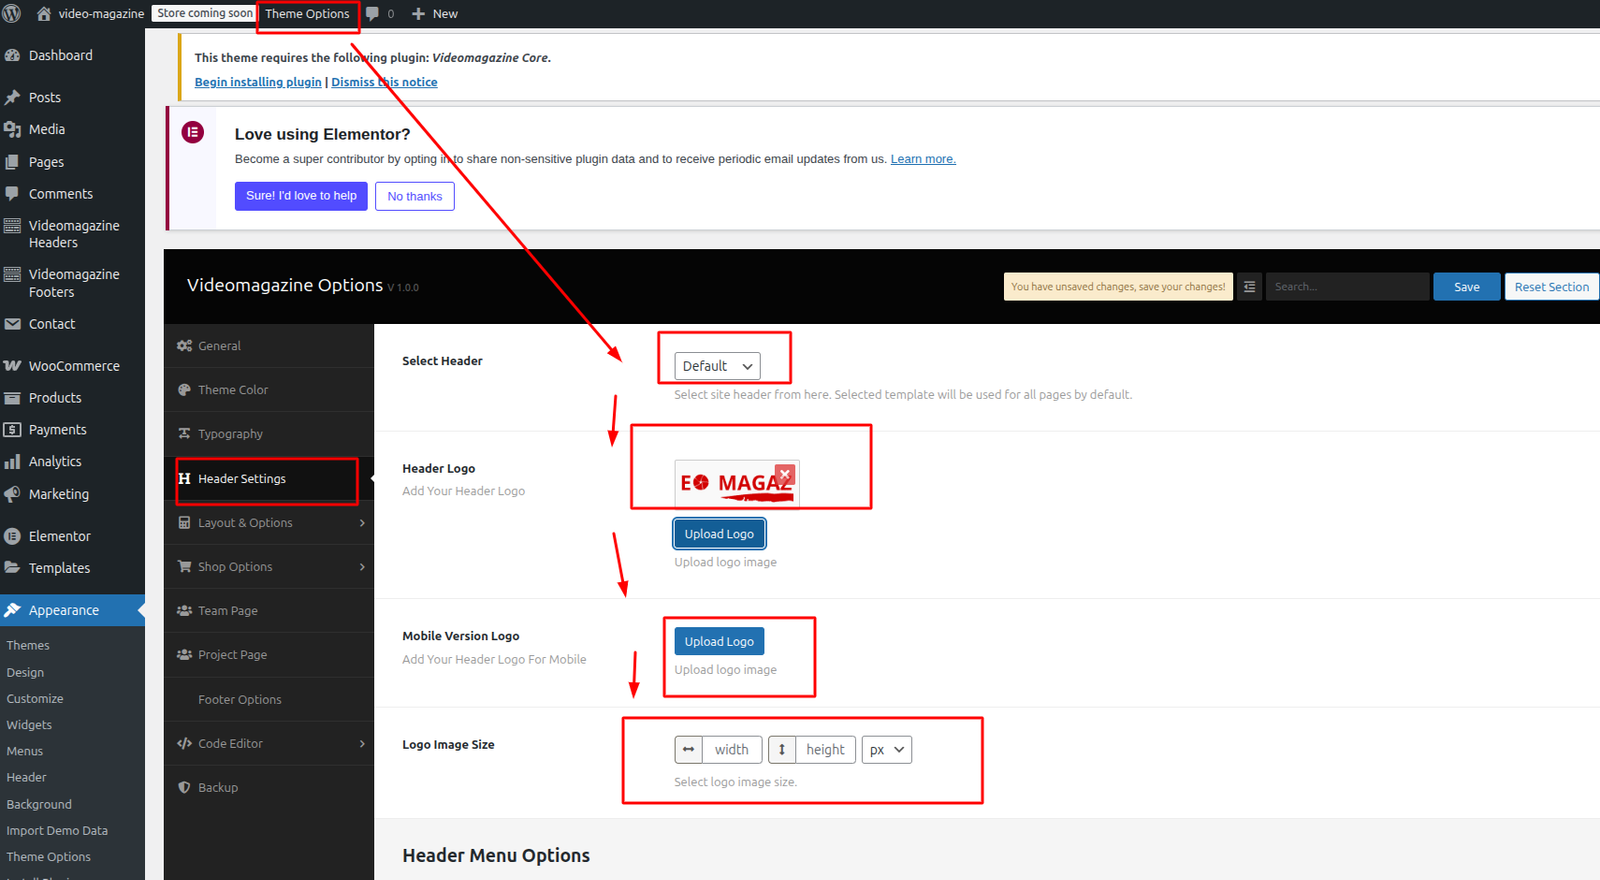Click the logo width input field
The width and height of the screenshot is (1600, 880).
pos(731,750)
